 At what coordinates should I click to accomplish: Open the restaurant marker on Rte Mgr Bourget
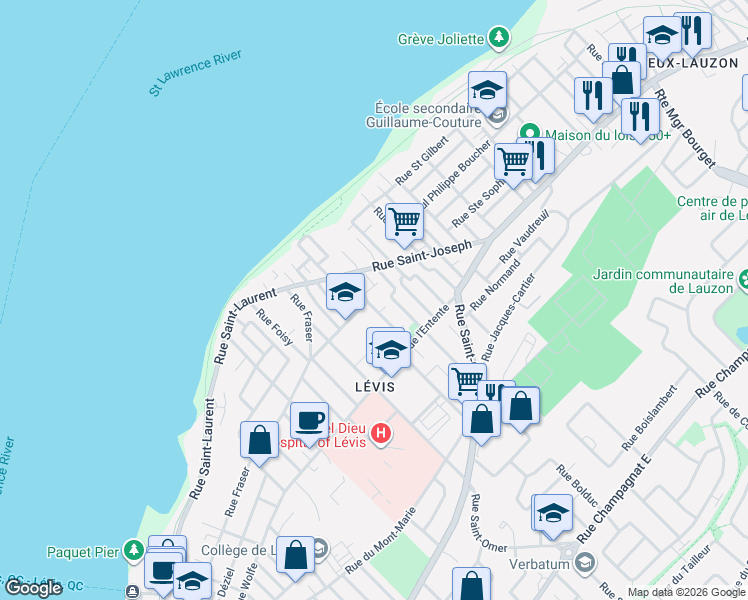tap(641, 117)
